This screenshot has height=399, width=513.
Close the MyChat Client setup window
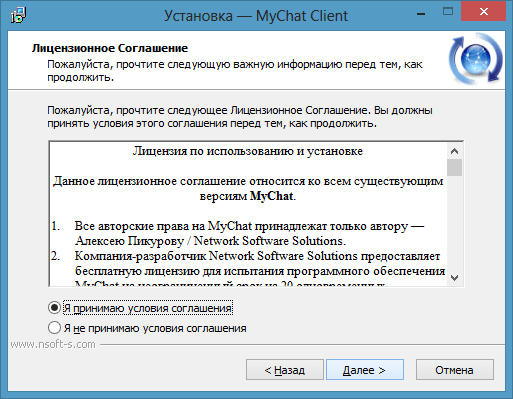click(483, 12)
